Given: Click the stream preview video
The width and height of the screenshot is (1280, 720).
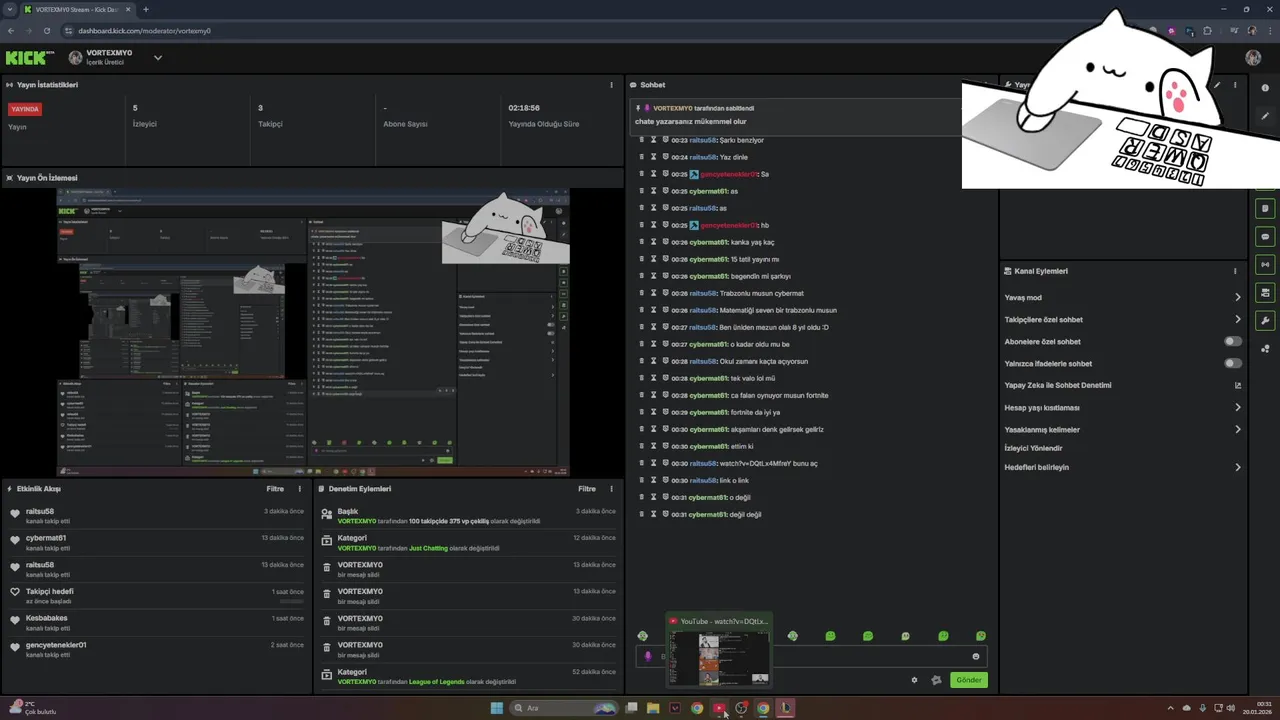Looking at the screenshot, I should pyautogui.click(x=313, y=332).
